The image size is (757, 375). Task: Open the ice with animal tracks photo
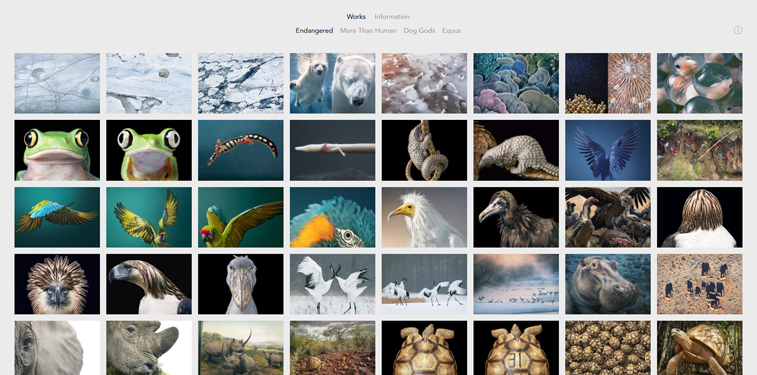(x=57, y=83)
